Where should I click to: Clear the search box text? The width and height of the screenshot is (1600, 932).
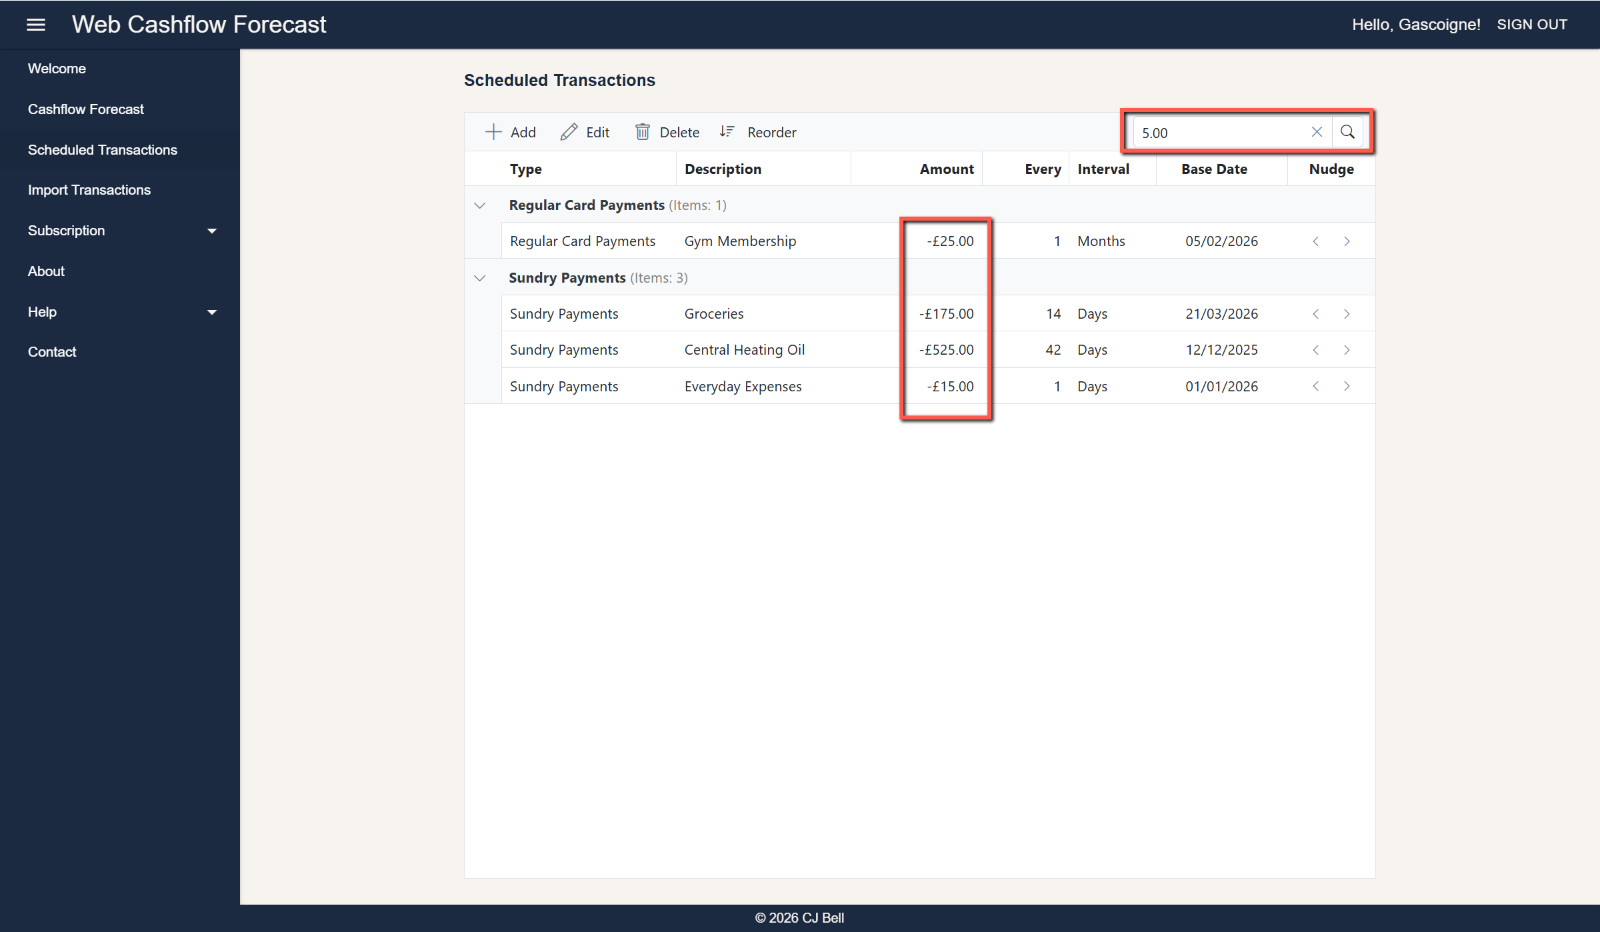pos(1316,132)
